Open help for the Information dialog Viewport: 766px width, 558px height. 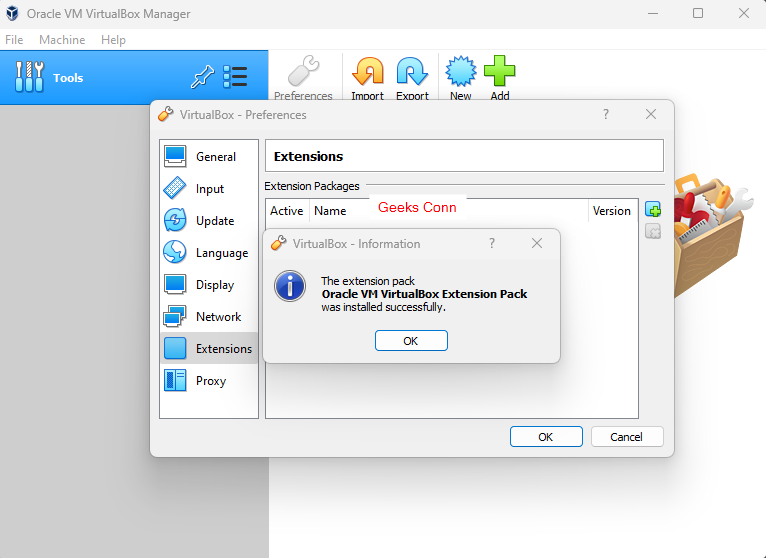coord(492,243)
